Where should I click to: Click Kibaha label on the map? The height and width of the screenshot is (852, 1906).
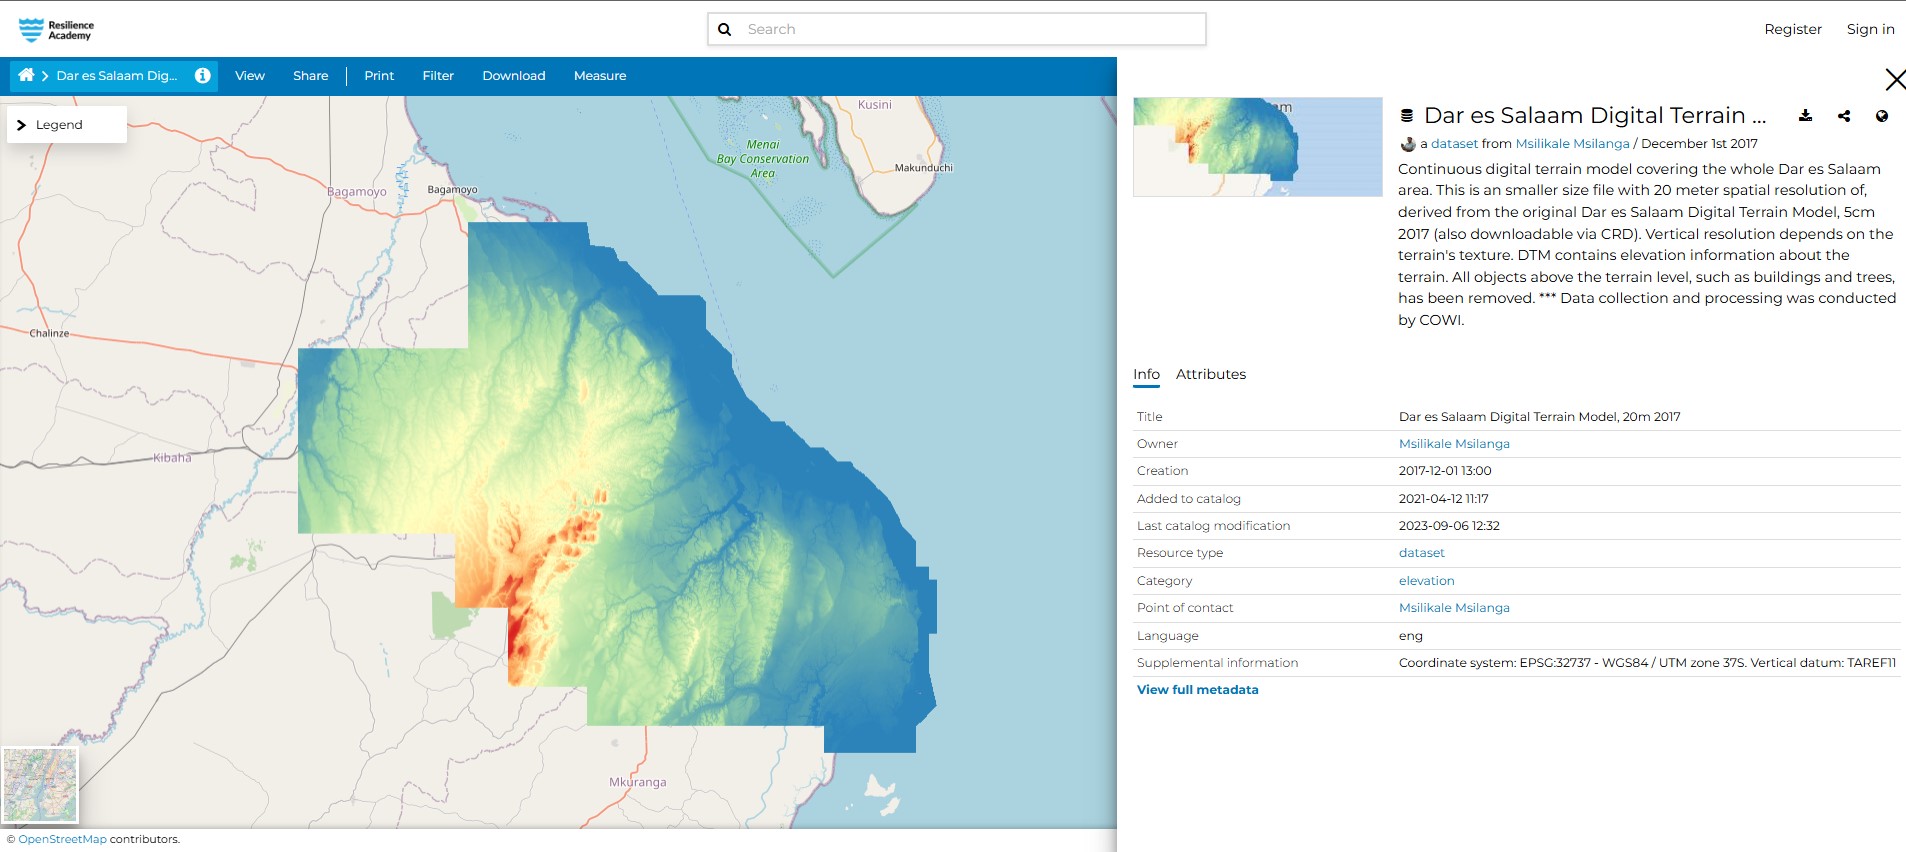coord(172,458)
